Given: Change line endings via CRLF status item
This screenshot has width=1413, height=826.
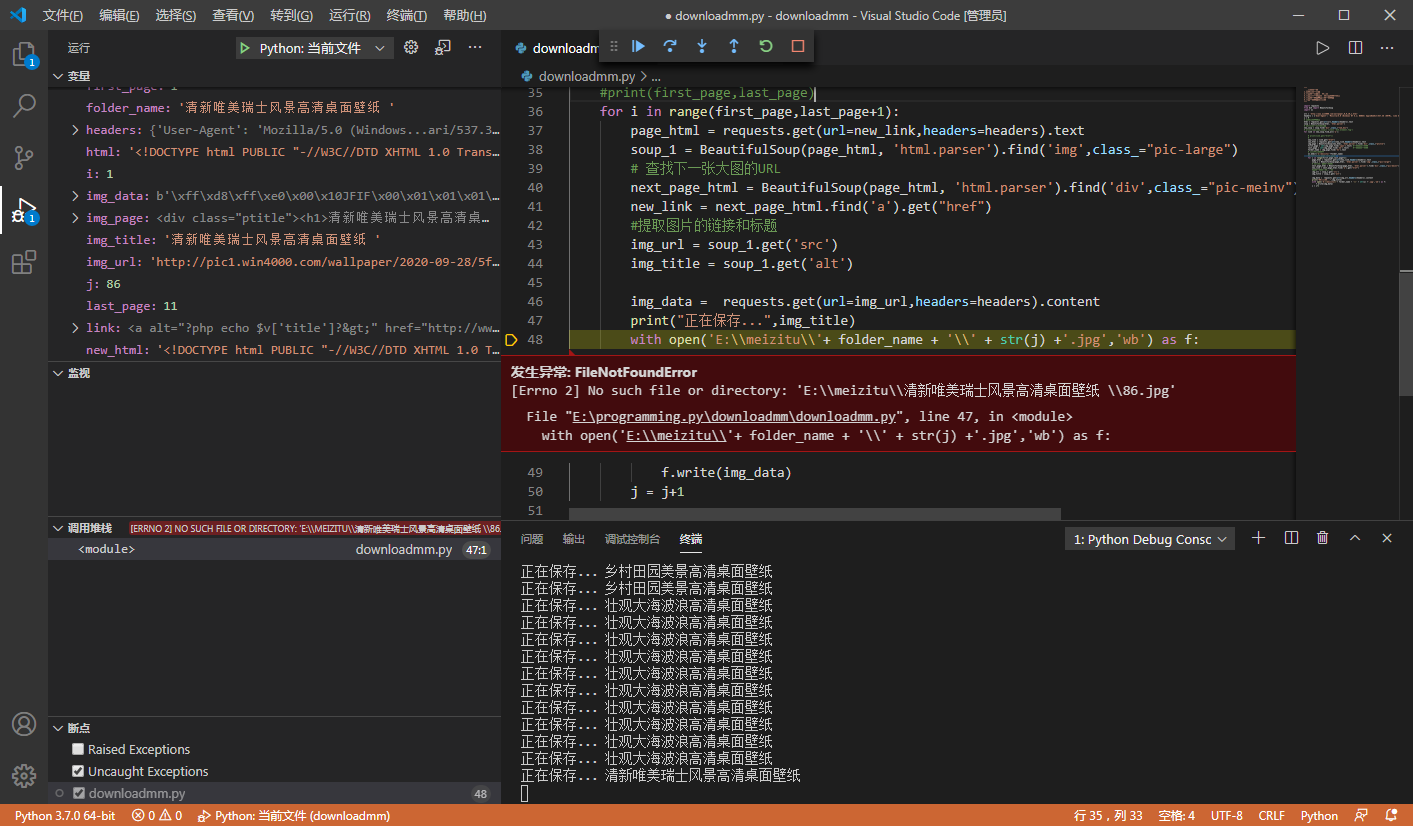Looking at the screenshot, I should coord(1272,815).
